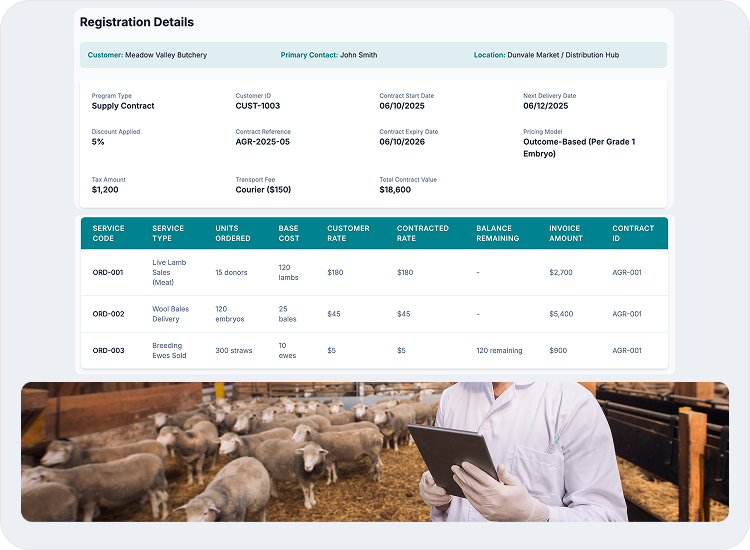
Task: Open the ORD-002 service row
Action: click(x=108, y=314)
